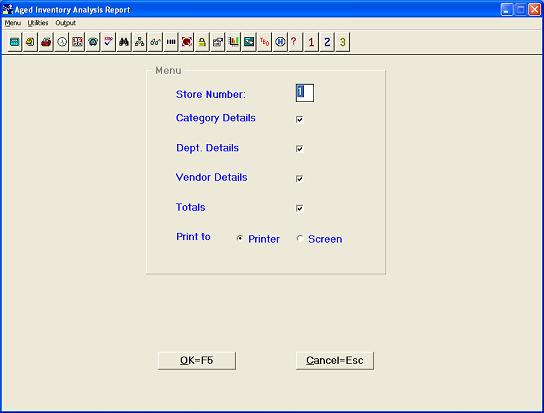
Task: Click the alarm clock icon
Action: 93,42
